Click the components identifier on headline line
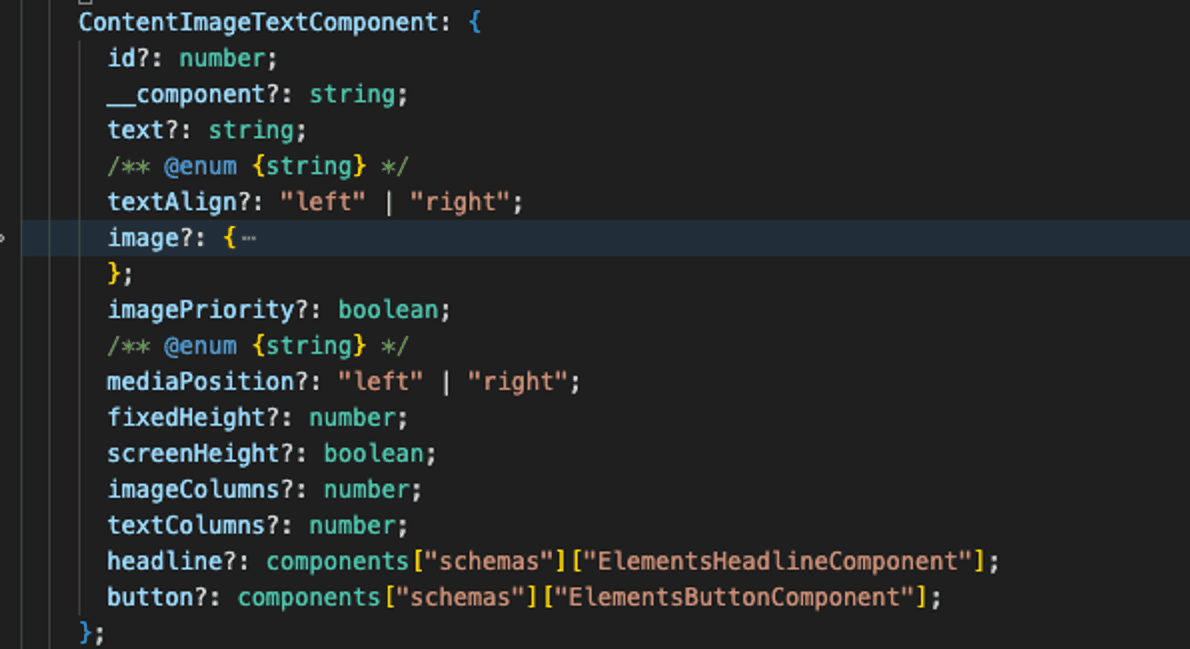Screen dimensions: 1190x649 pyautogui.click(x=337, y=562)
